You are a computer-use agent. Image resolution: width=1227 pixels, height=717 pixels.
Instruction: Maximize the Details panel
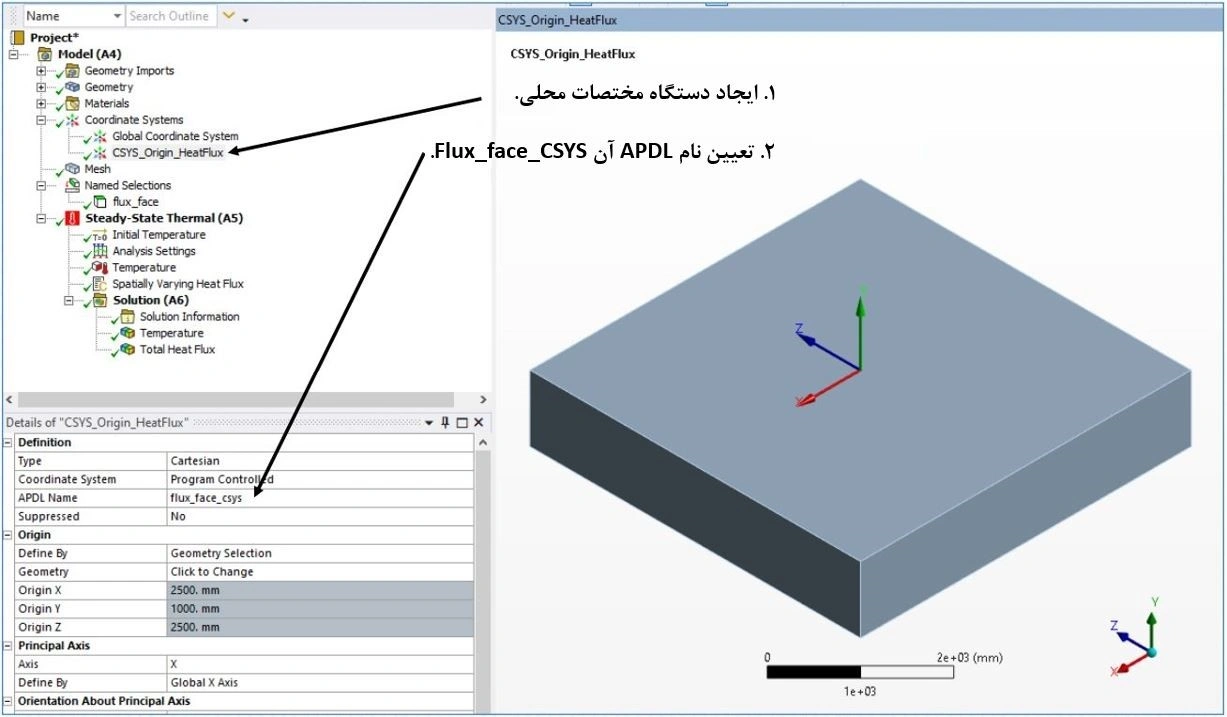click(x=462, y=423)
